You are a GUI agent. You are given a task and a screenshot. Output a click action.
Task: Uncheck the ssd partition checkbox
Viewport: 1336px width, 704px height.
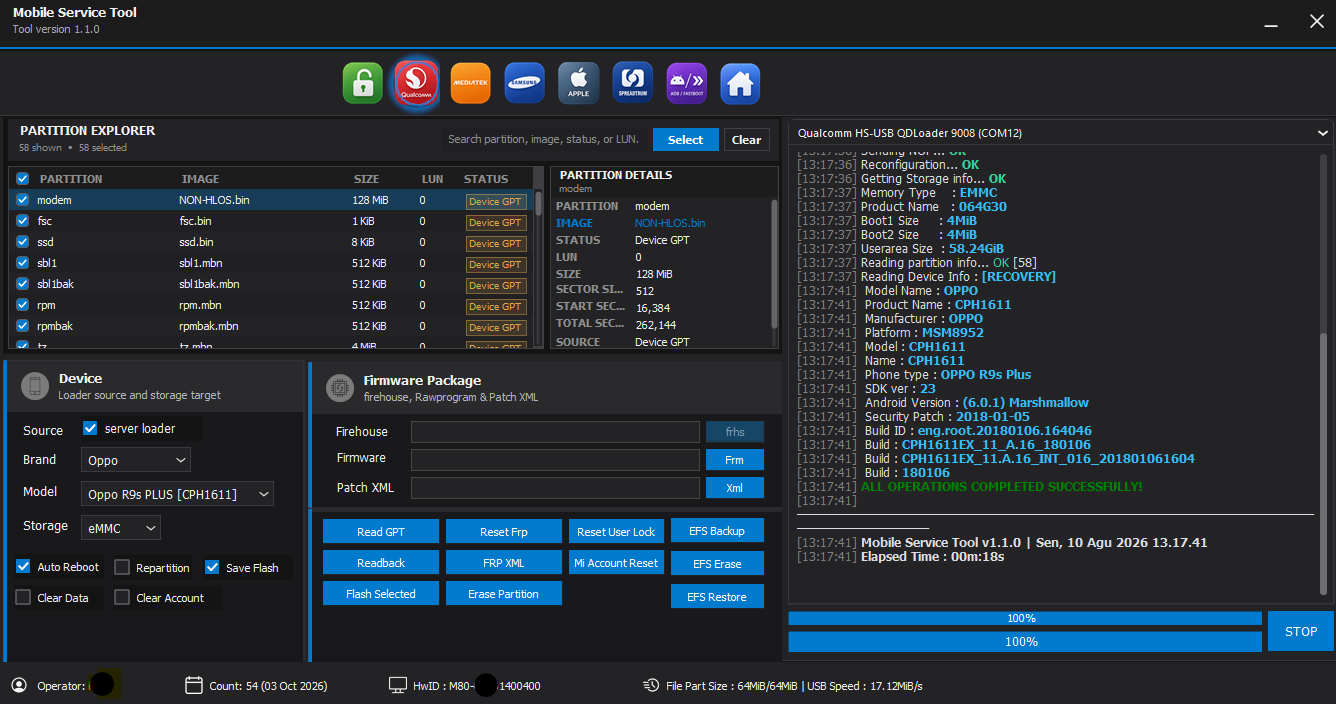coord(22,242)
